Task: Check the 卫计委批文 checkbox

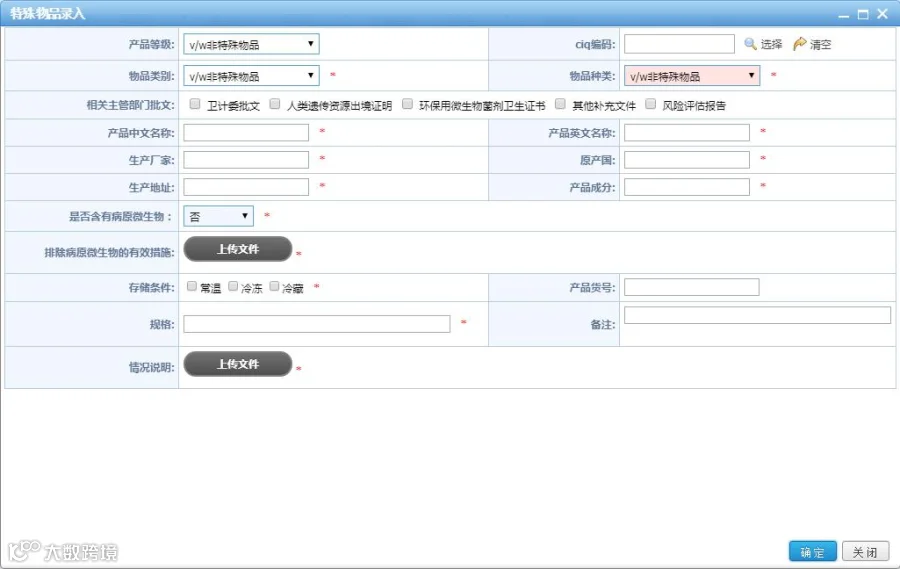Action: coord(195,104)
